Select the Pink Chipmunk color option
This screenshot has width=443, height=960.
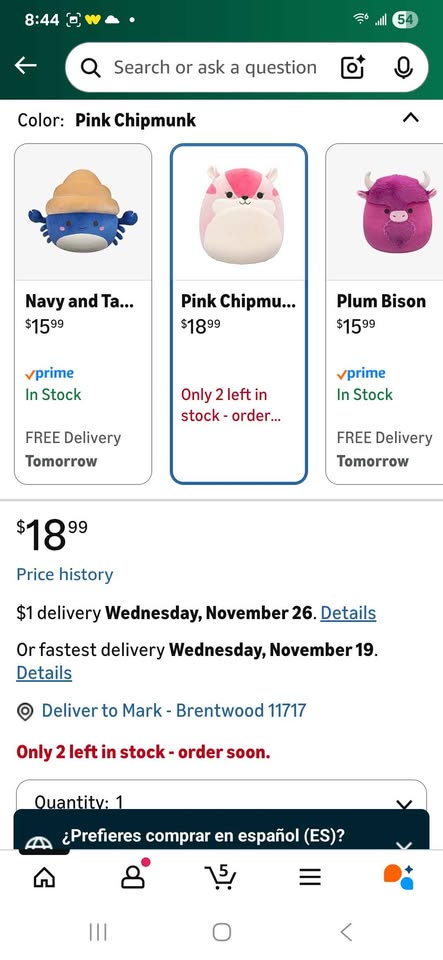(239, 314)
